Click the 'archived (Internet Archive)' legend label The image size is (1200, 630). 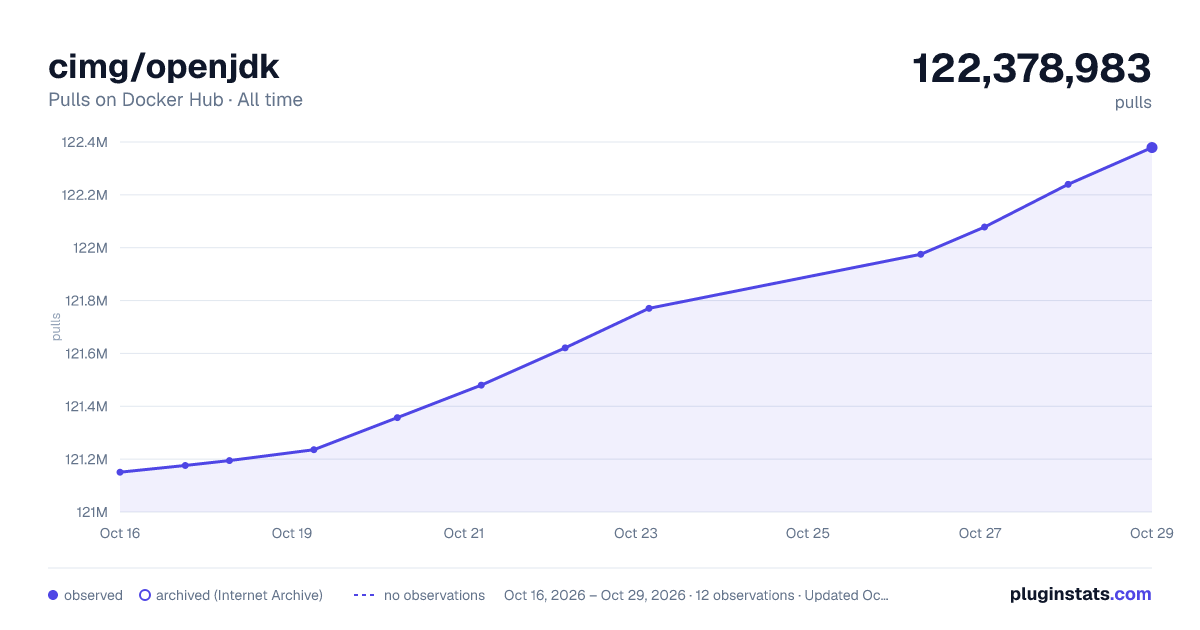239,595
